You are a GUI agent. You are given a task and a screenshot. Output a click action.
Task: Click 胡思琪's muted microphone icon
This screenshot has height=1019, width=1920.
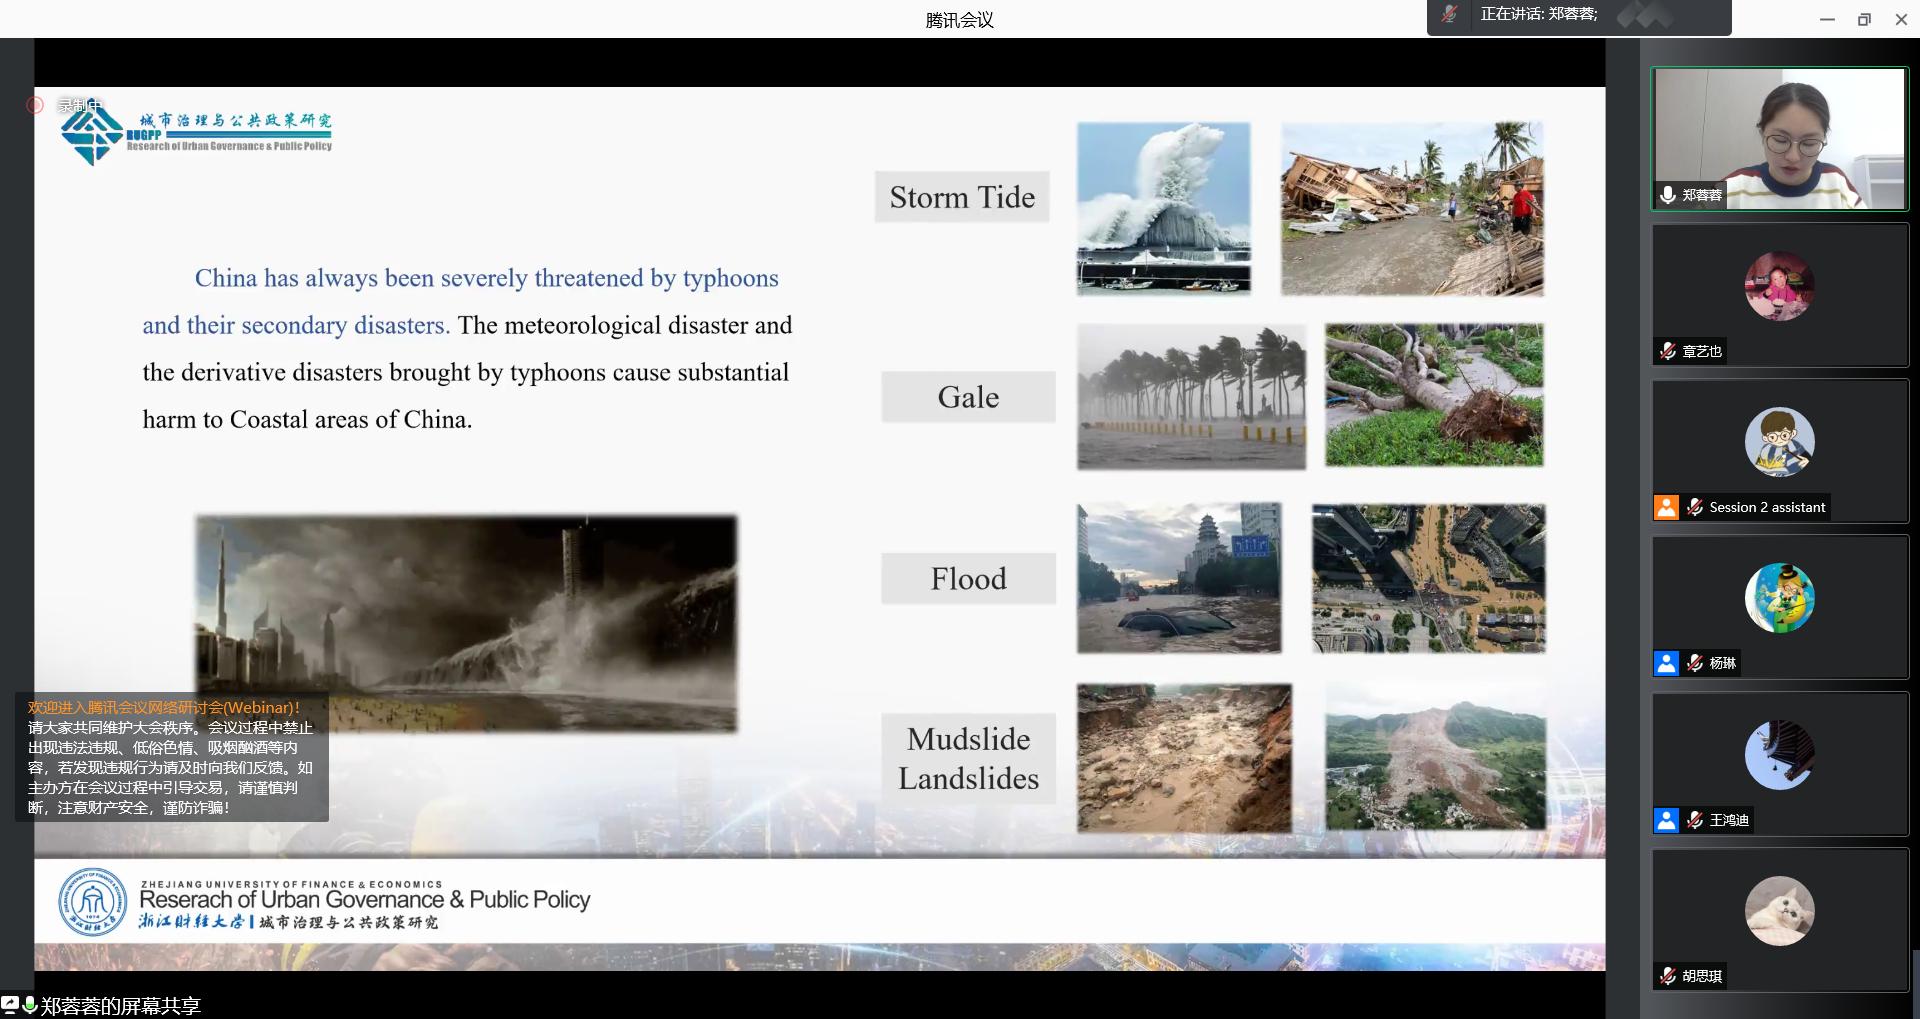point(1668,976)
